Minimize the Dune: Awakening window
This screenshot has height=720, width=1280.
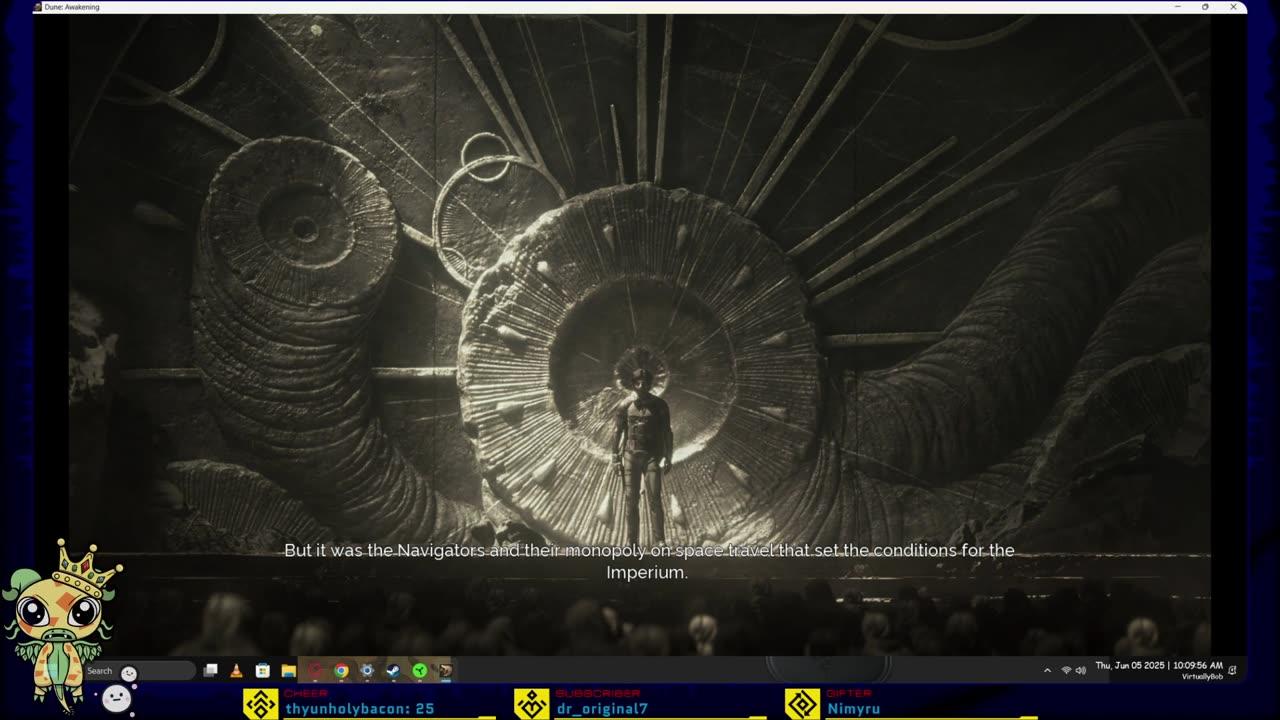pos(1177,7)
